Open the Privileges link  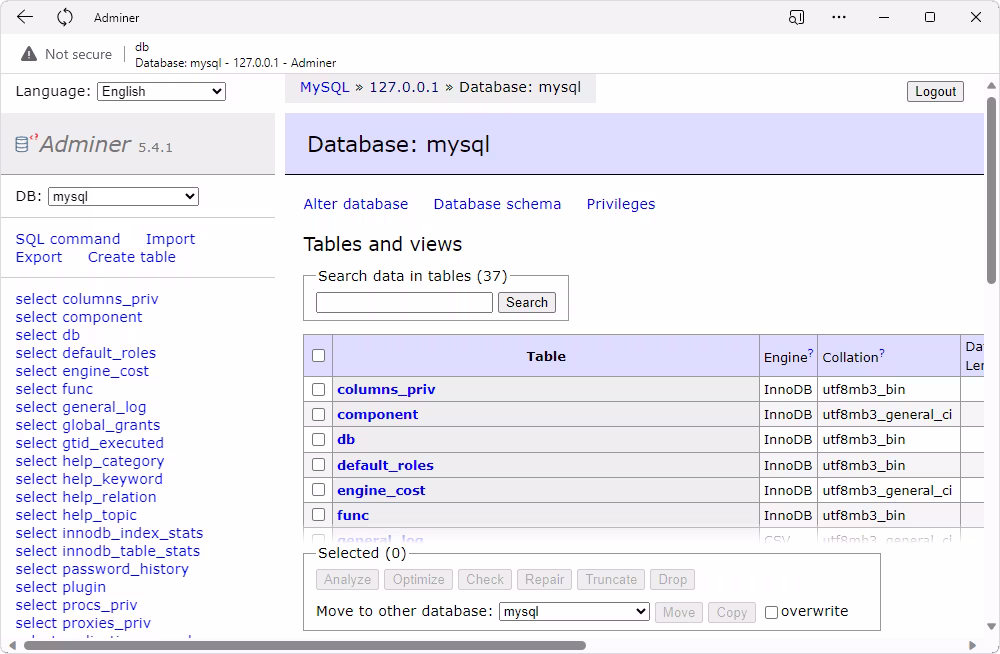621,204
